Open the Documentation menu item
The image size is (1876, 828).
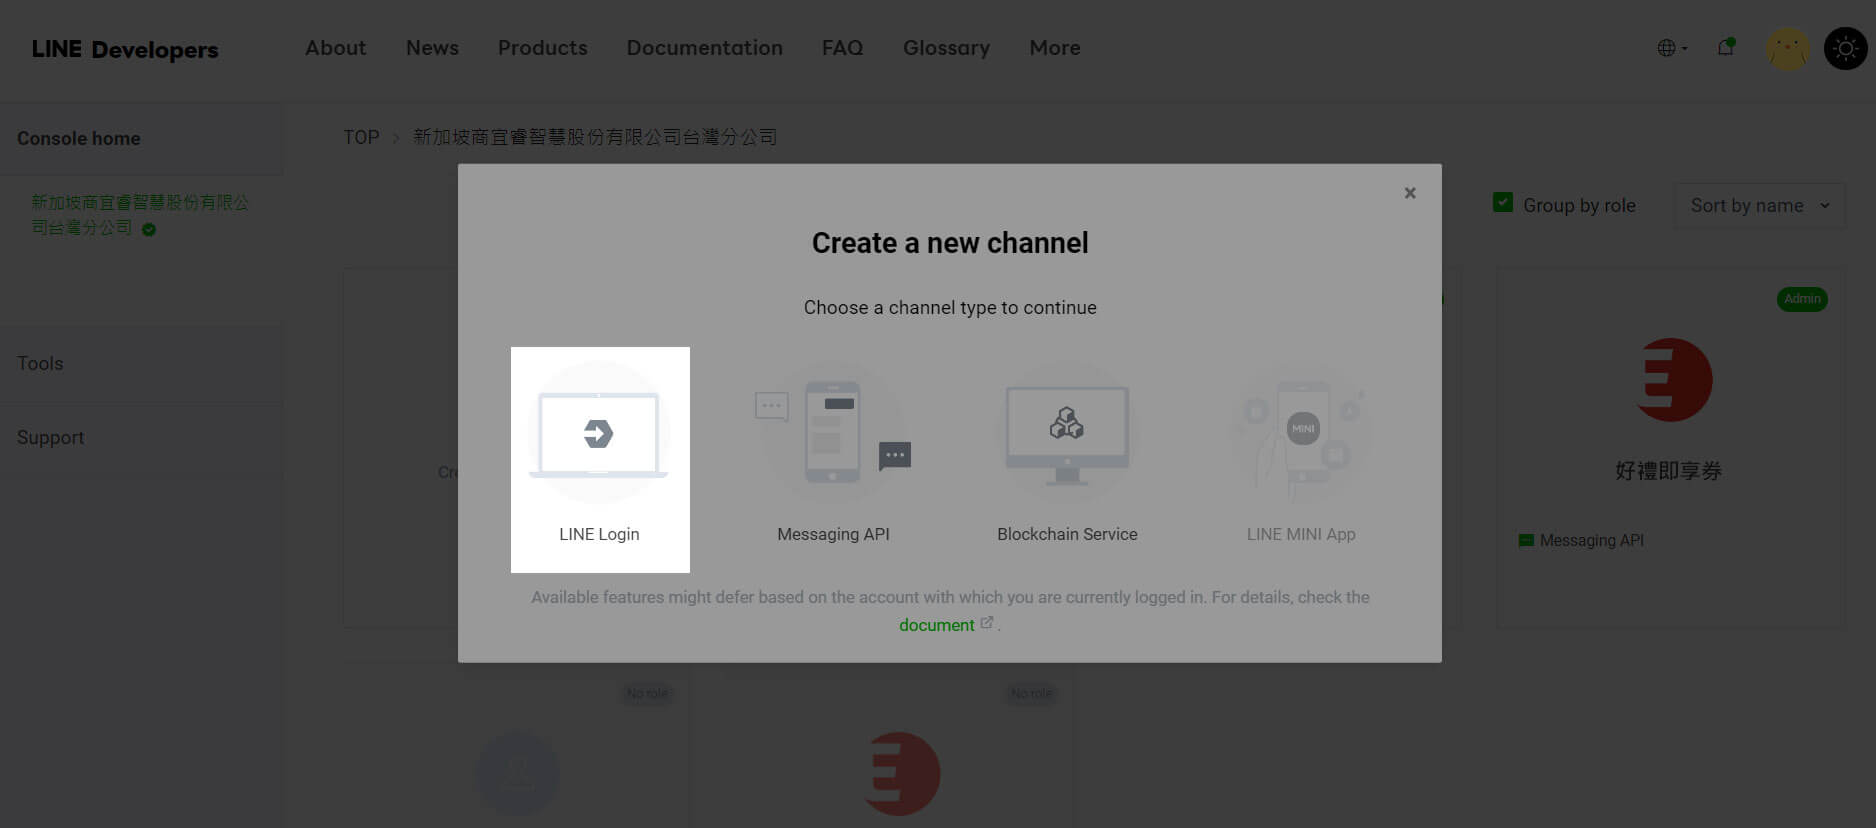click(705, 48)
